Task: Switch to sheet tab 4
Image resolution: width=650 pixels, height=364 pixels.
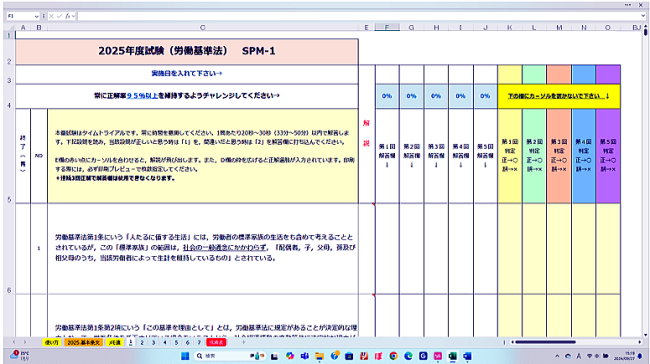Action: (x=165, y=342)
